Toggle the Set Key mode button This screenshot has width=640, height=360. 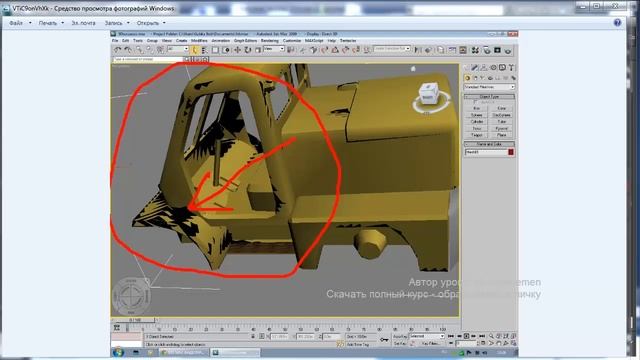tap(400, 344)
